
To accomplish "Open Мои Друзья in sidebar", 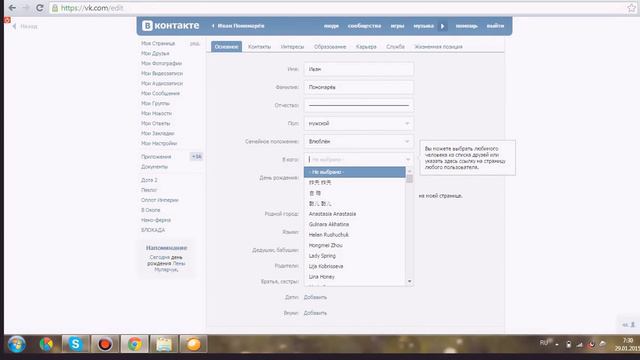I will [155, 53].
